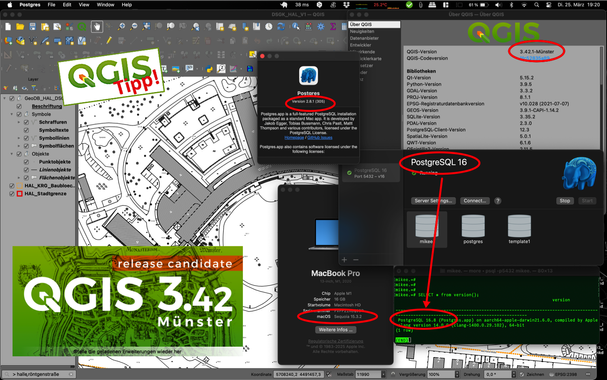The image size is (607, 380).
Task: Open the View menu
Action: 84,5
